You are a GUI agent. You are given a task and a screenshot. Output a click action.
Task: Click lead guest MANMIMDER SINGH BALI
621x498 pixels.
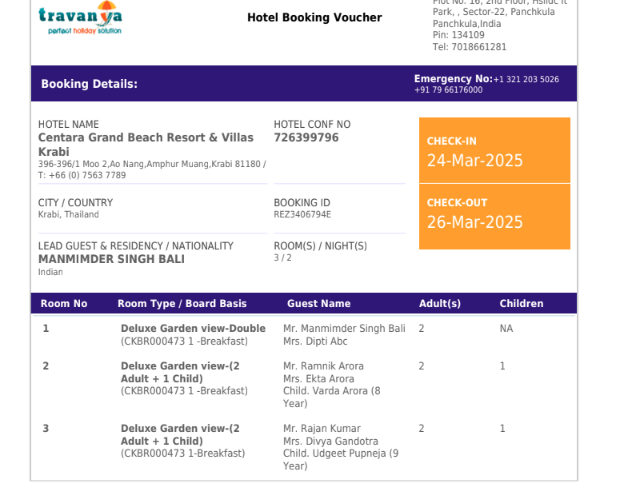pyautogui.click(x=111, y=259)
